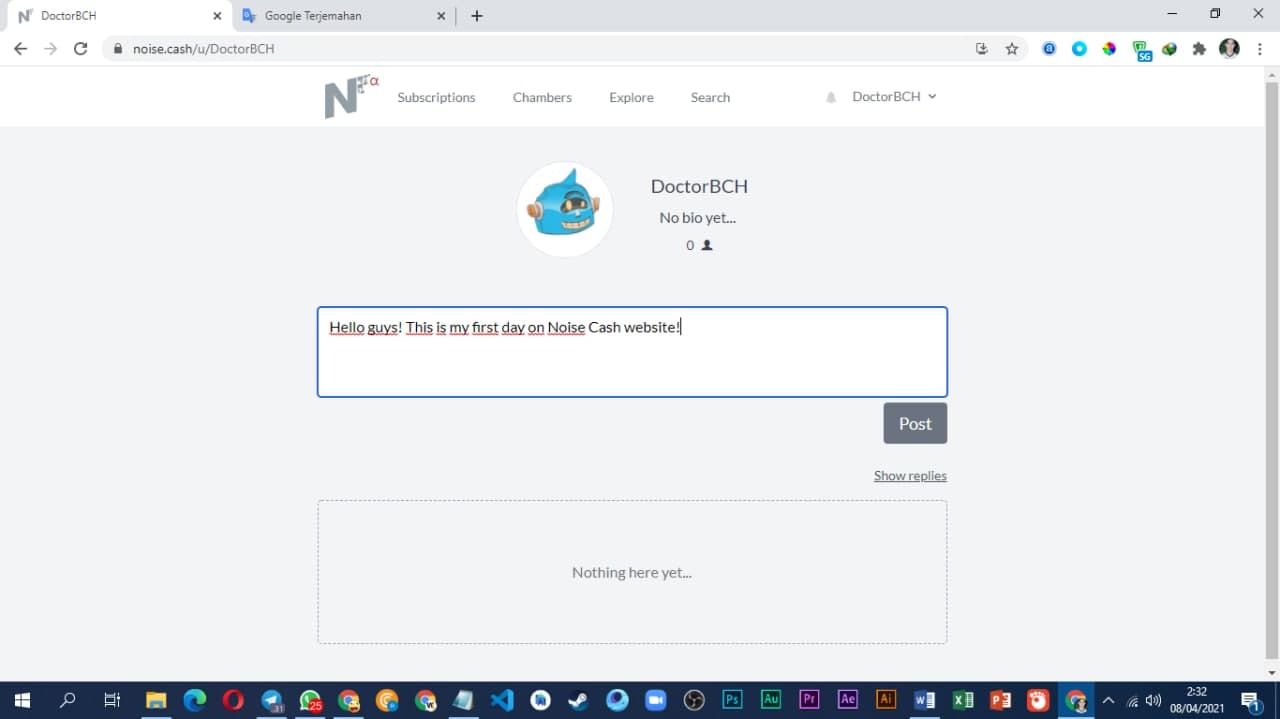The width and height of the screenshot is (1280, 719).
Task: Open the color wheel extension
Action: 1109,48
